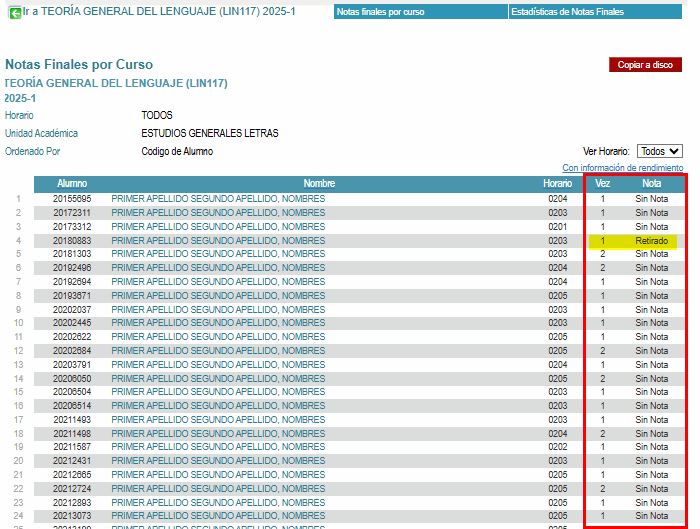Open name link for student 20213073

click(x=218, y=516)
